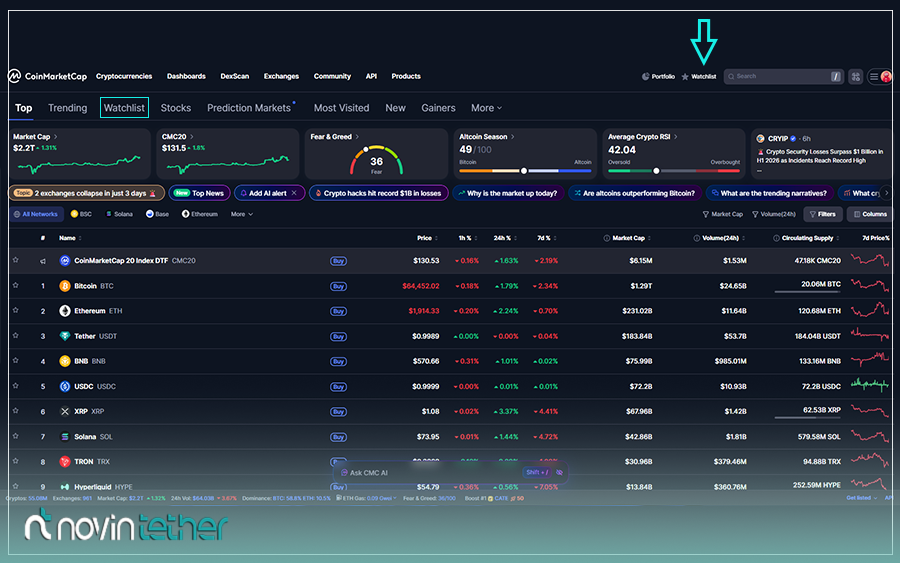Click the Bitcoin coin icon
The width and height of the screenshot is (900, 563).
[x=65, y=286]
